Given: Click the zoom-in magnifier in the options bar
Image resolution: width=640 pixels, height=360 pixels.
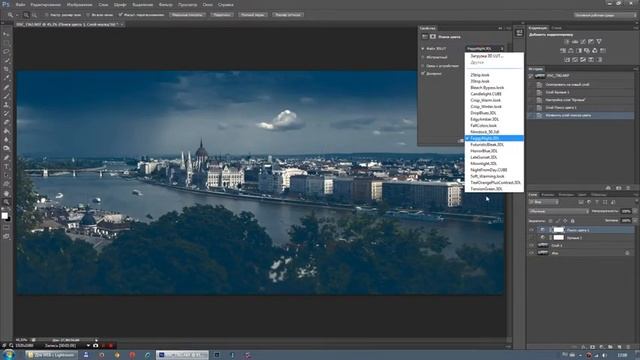Looking at the screenshot, I should 26,15.
